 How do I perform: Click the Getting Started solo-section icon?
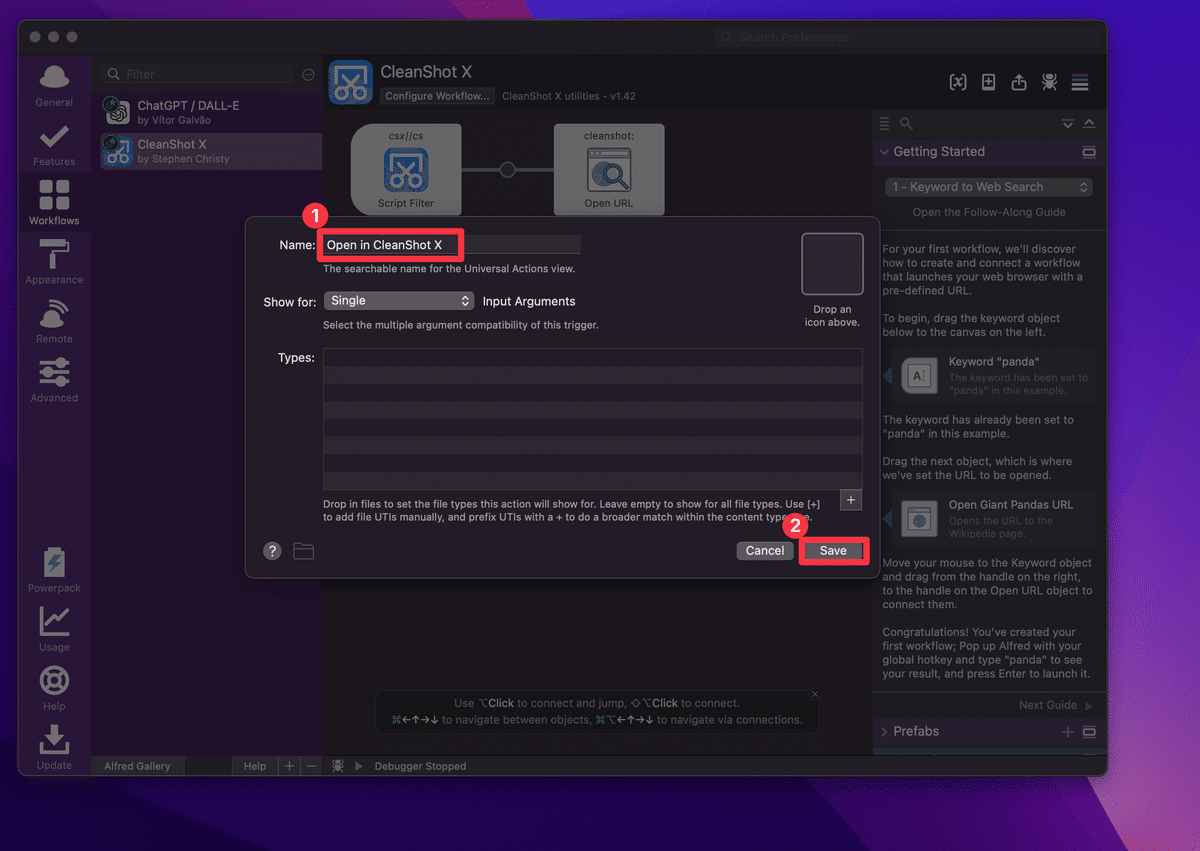click(x=1089, y=152)
